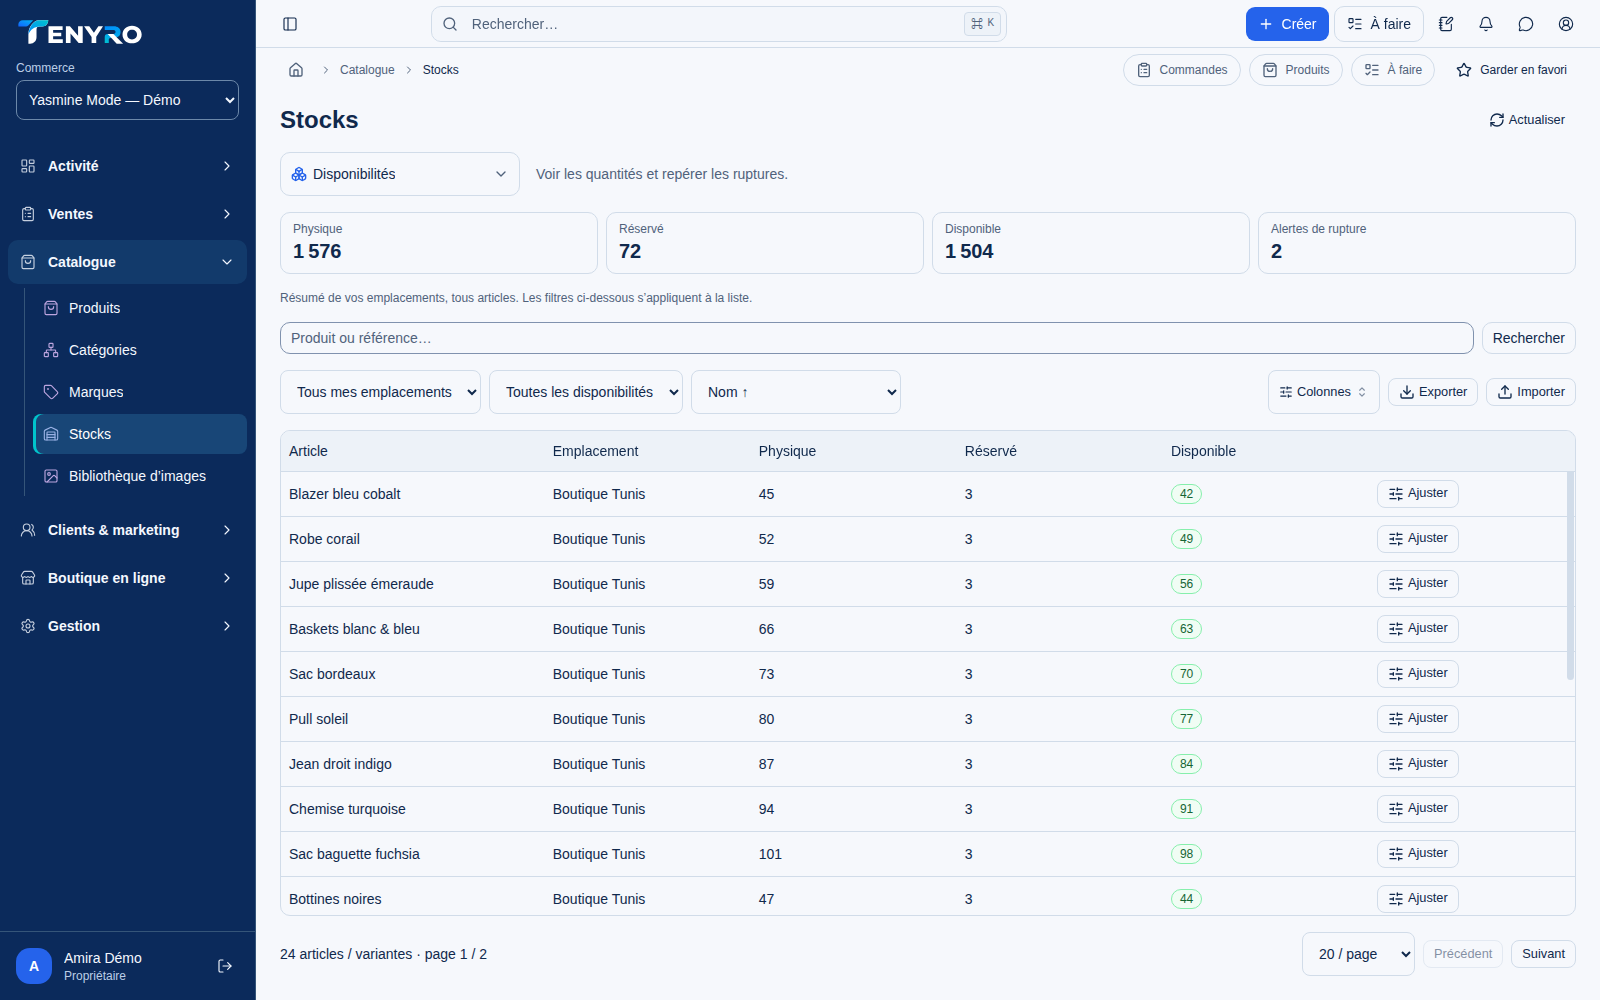Click the logout icon beside Amira Démo
The height and width of the screenshot is (1000, 1600).
coord(225,966)
